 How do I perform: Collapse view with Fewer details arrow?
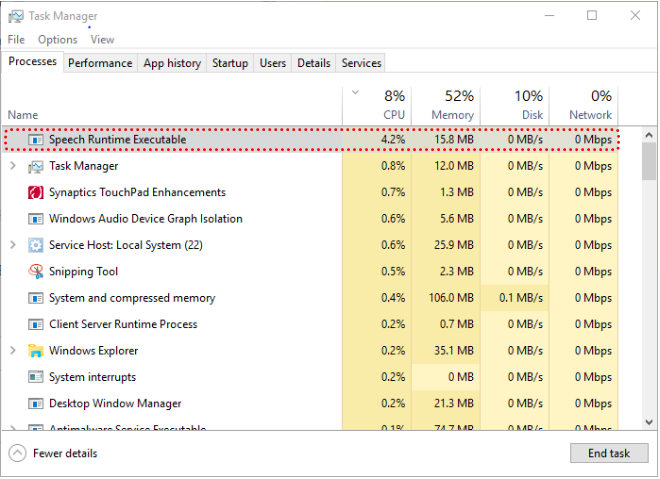(x=18, y=453)
